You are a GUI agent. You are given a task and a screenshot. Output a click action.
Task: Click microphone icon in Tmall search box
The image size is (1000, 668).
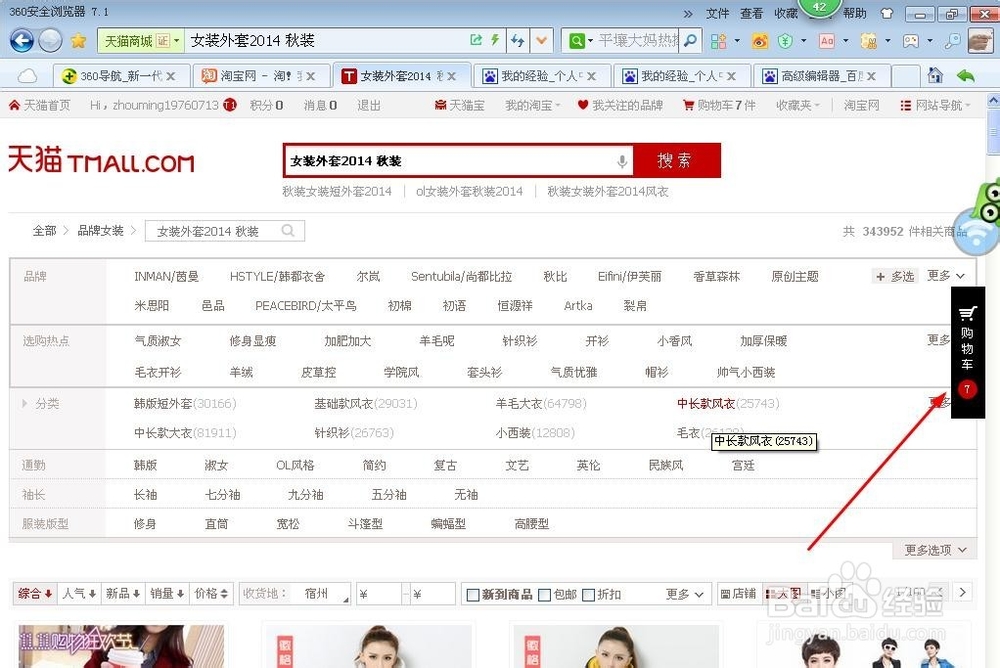pyautogui.click(x=622, y=161)
